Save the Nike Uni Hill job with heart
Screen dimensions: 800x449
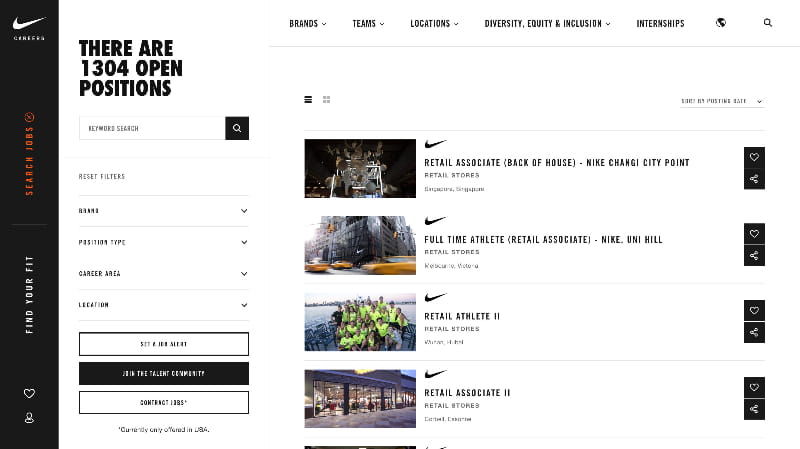click(754, 234)
